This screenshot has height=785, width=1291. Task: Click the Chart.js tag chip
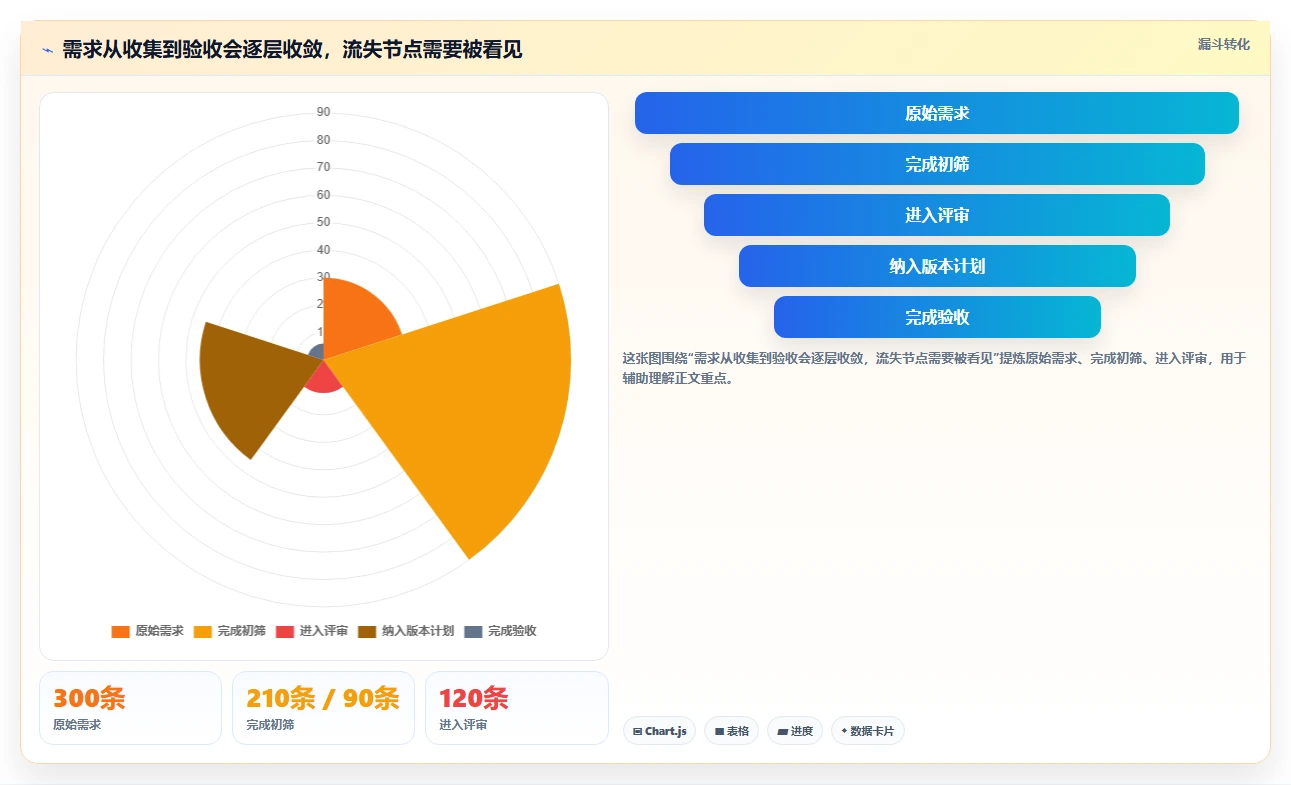pos(660,731)
